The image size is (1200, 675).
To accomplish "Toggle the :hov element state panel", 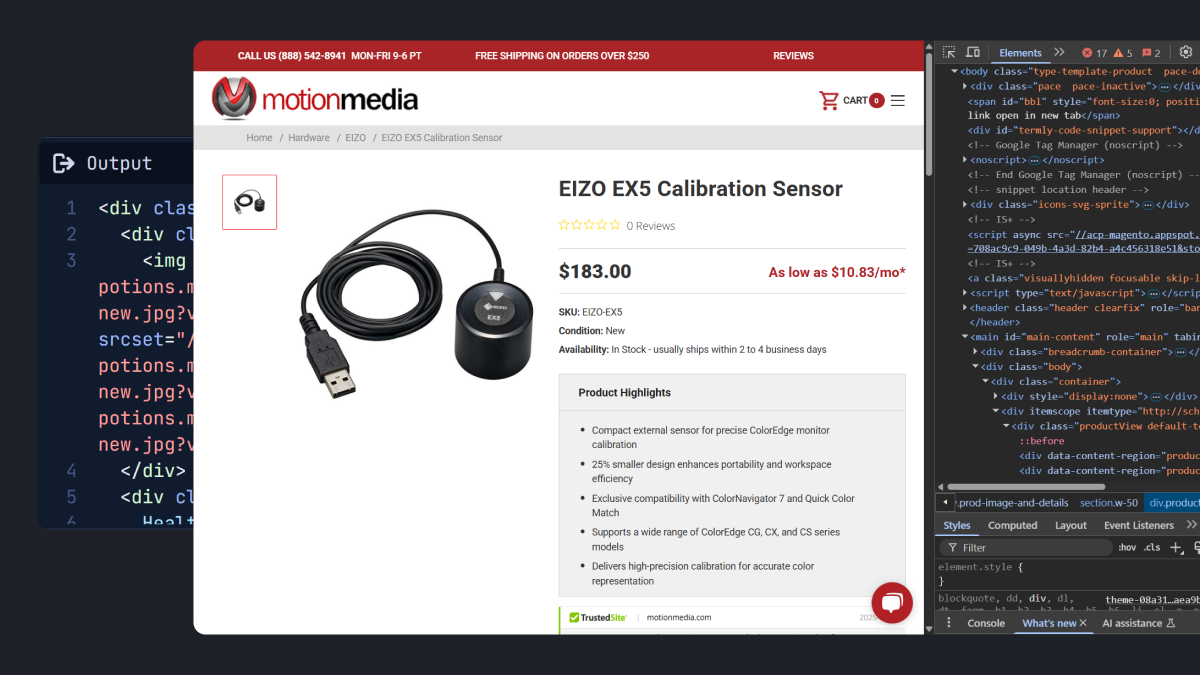I will pyautogui.click(x=1127, y=547).
